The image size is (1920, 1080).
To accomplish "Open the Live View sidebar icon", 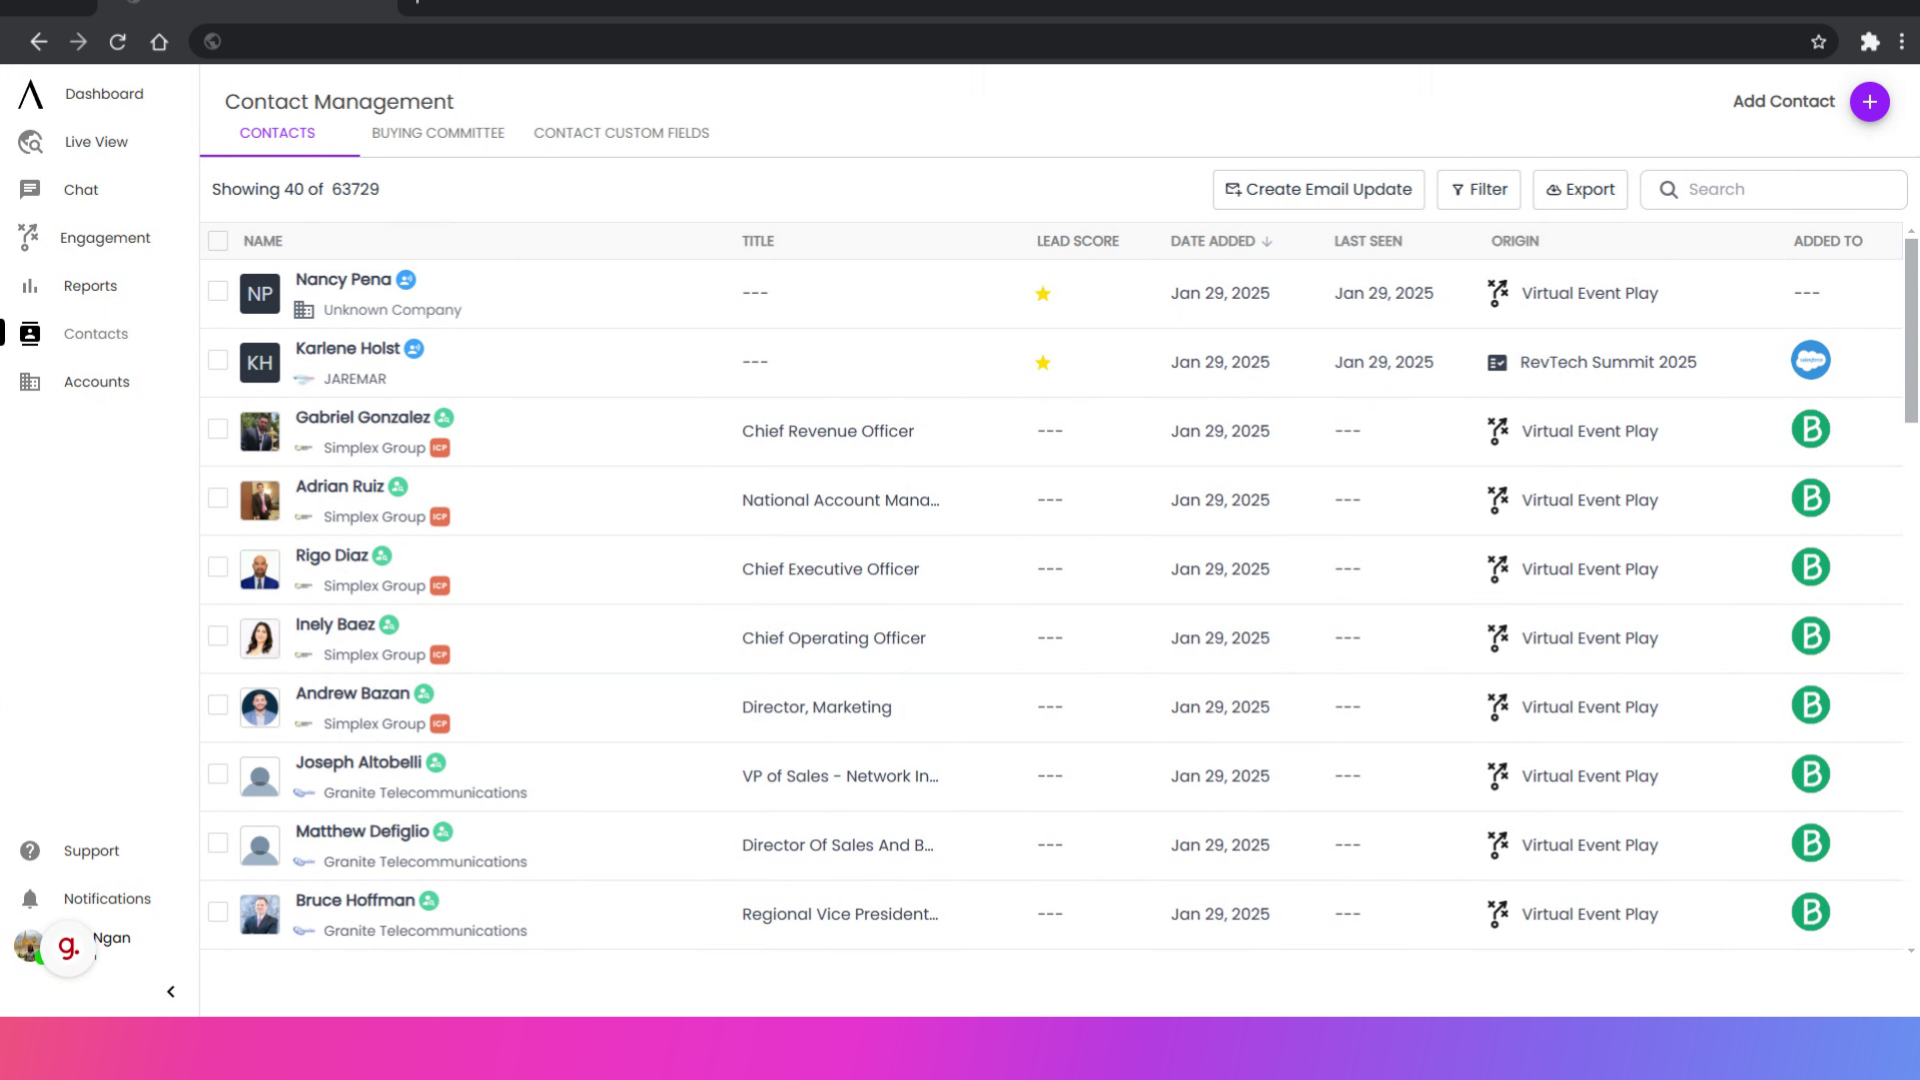I will tap(30, 142).
